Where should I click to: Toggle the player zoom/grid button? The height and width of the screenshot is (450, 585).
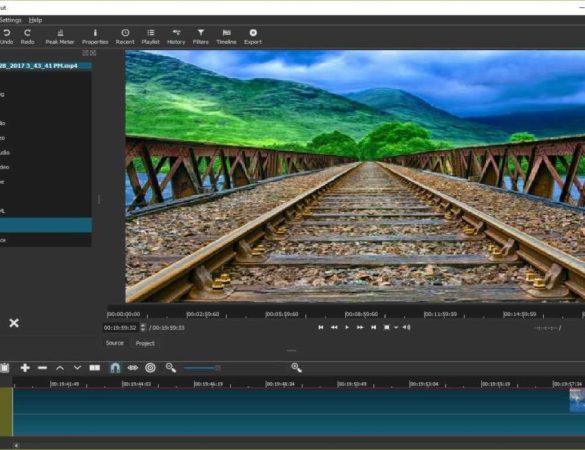click(387, 327)
